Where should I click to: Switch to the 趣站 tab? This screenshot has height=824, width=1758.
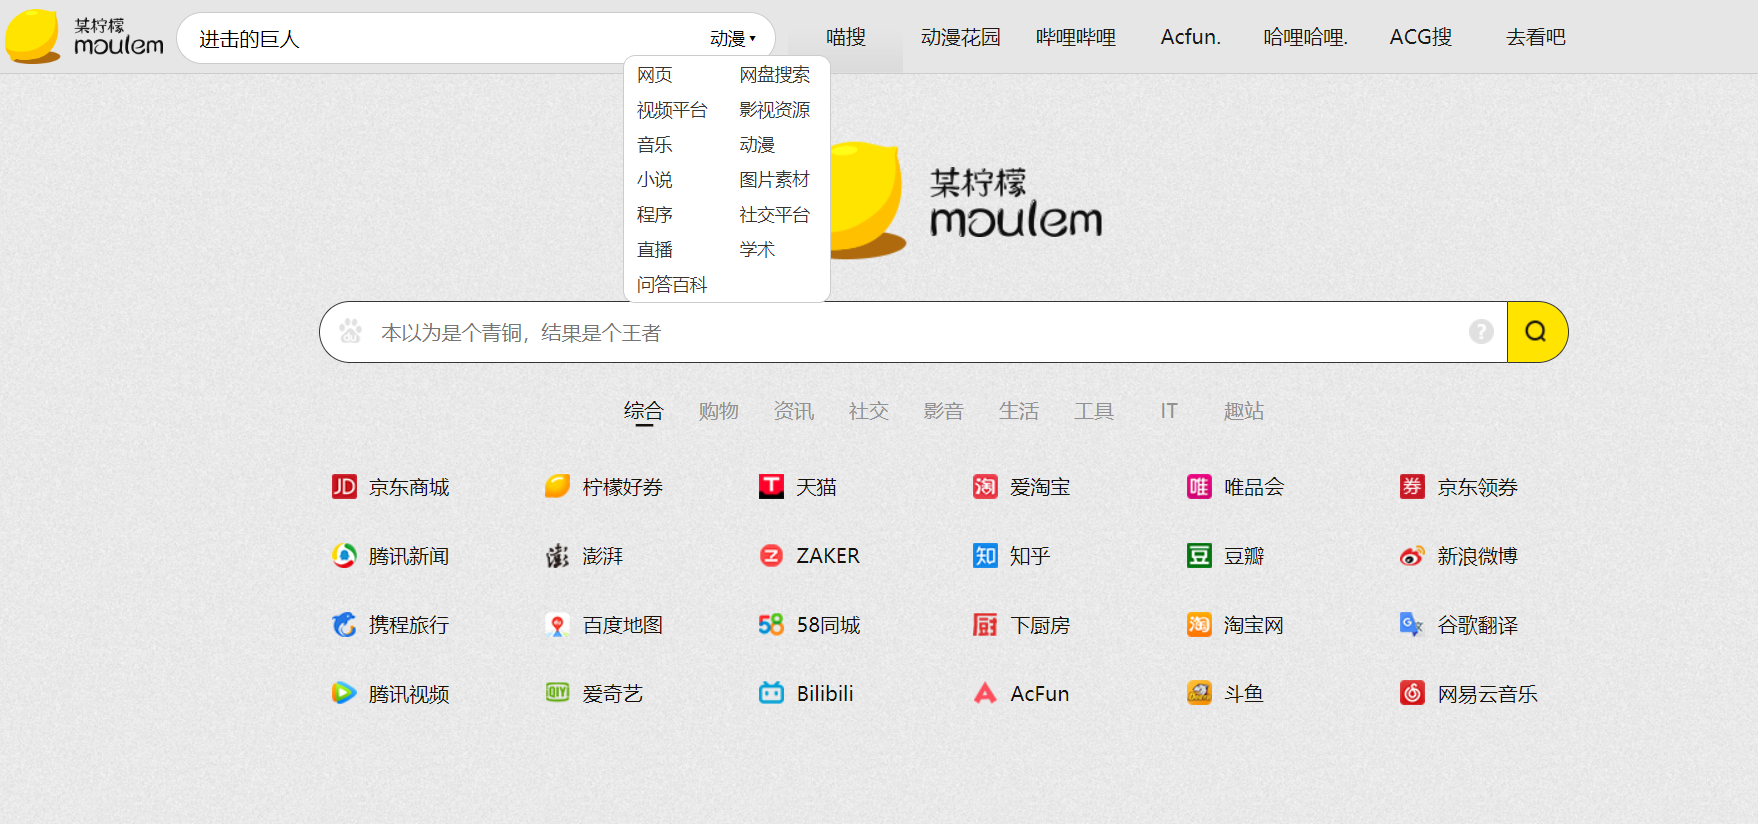1244,411
